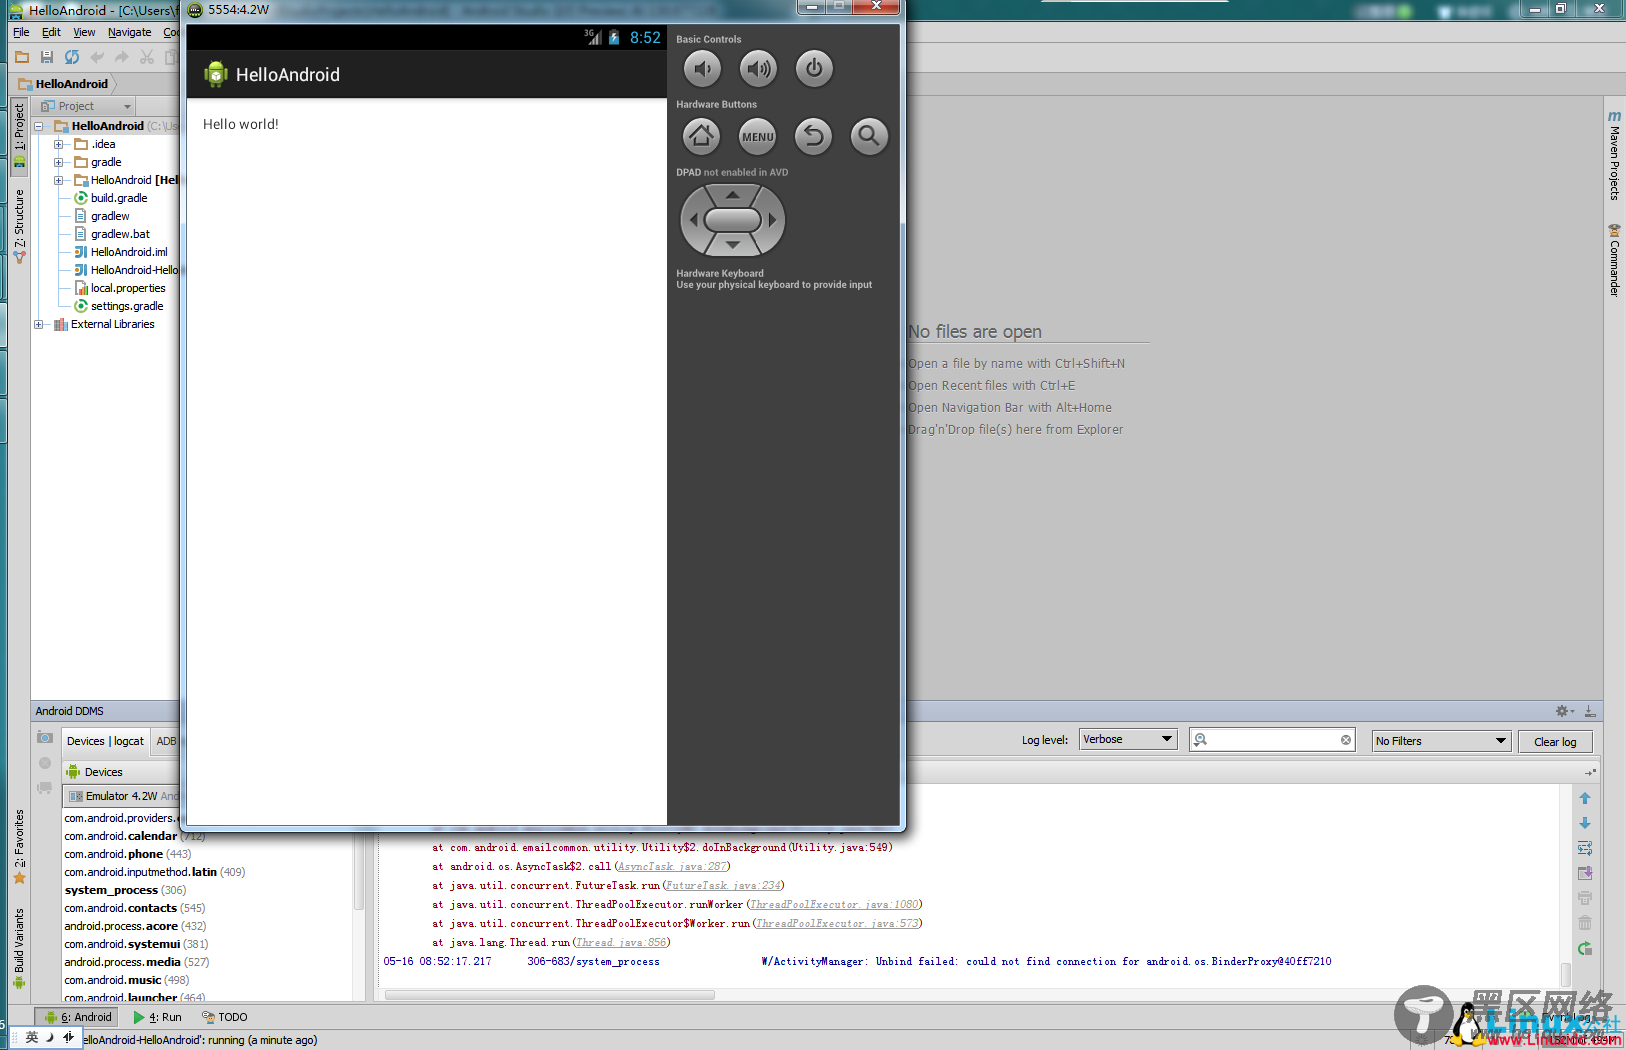The width and height of the screenshot is (1626, 1050).
Task: Select system_process (306) in device list
Action: (x=125, y=890)
